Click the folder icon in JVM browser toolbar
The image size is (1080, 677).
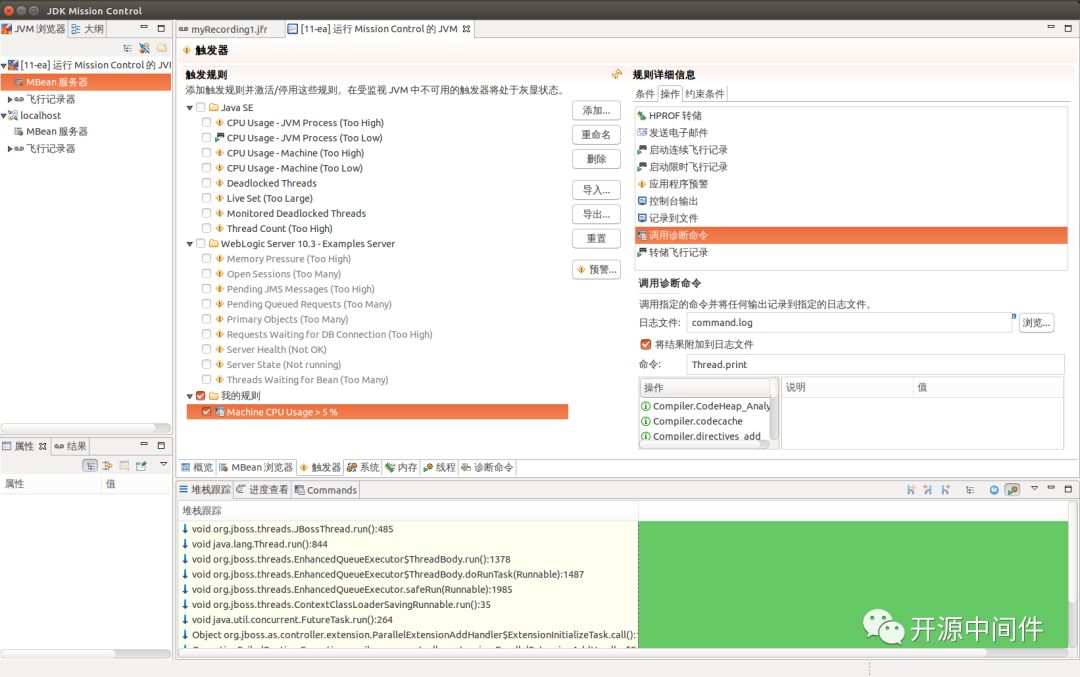(x=162, y=48)
